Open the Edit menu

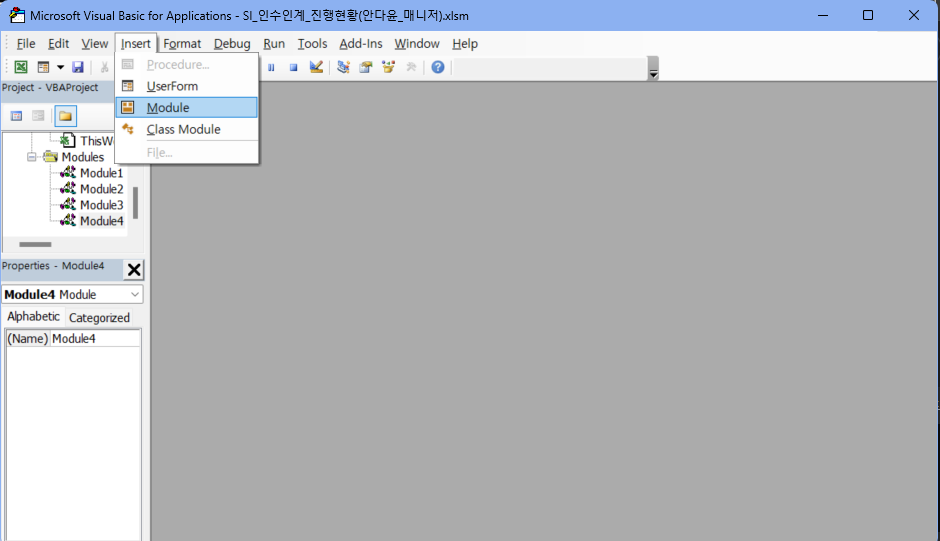pyautogui.click(x=58, y=44)
